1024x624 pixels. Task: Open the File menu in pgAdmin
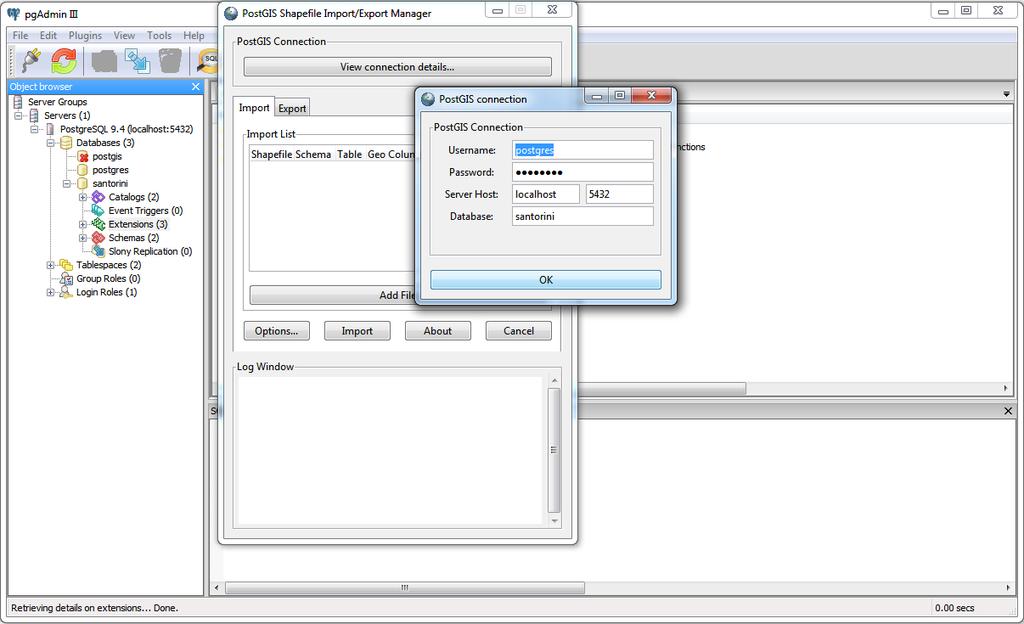point(20,35)
